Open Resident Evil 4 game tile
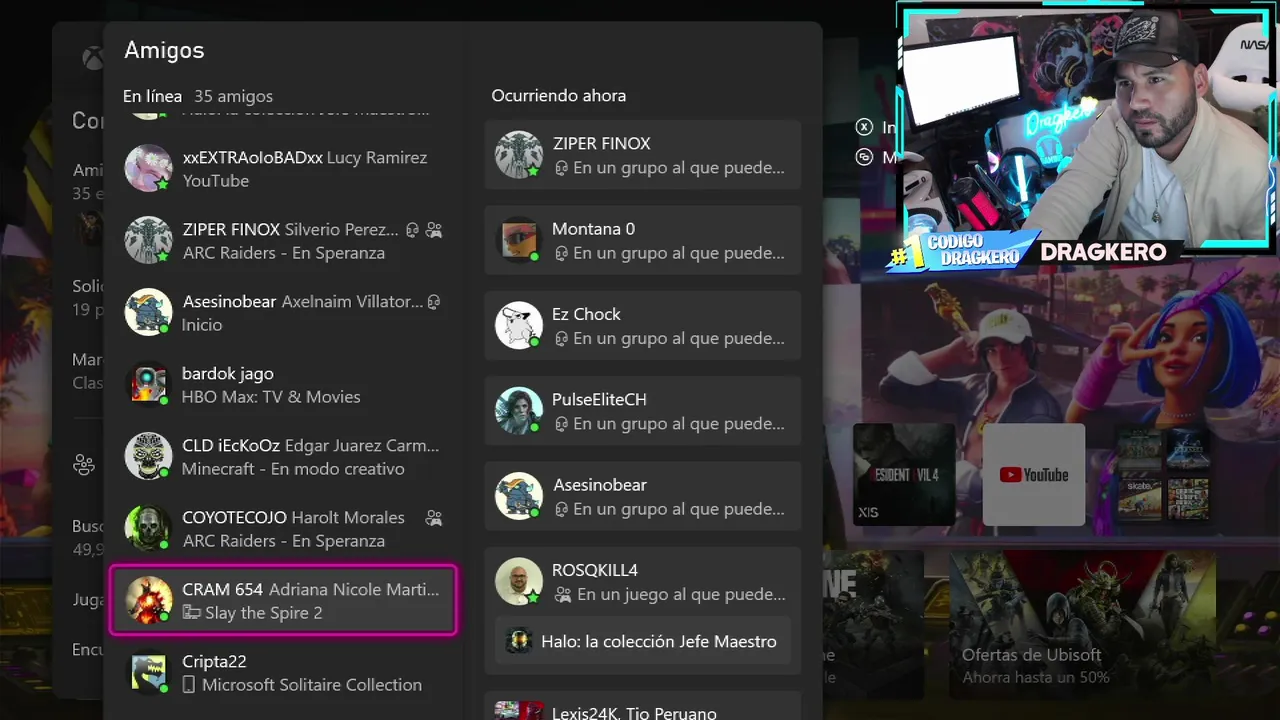The height and width of the screenshot is (720, 1280). (904, 474)
